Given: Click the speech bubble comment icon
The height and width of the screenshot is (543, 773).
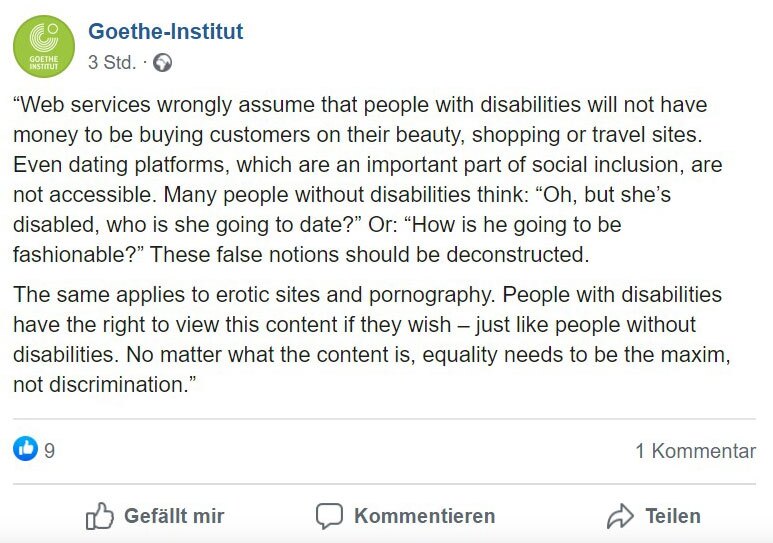Looking at the screenshot, I should point(329,516).
